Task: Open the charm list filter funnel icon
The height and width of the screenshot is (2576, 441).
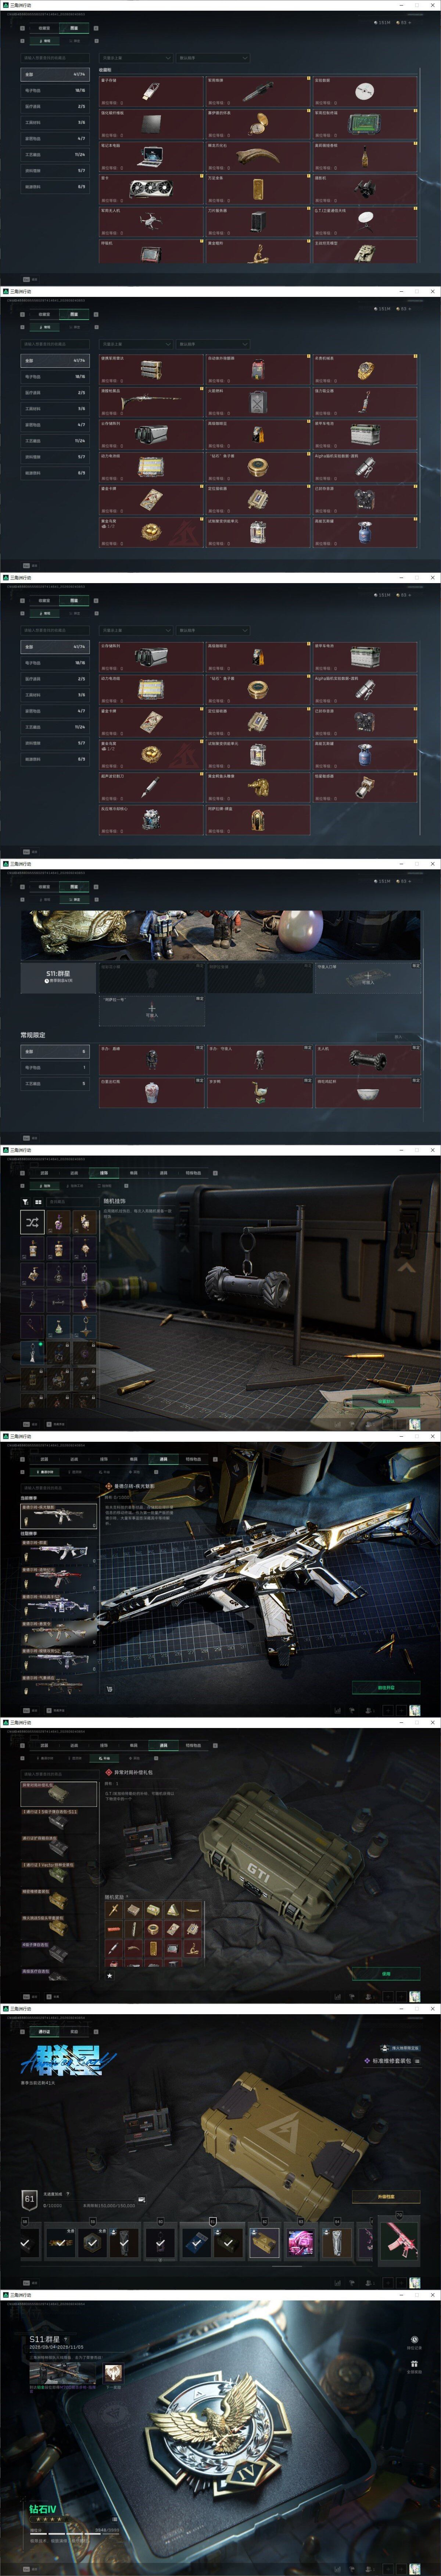Action: pyautogui.click(x=26, y=1201)
